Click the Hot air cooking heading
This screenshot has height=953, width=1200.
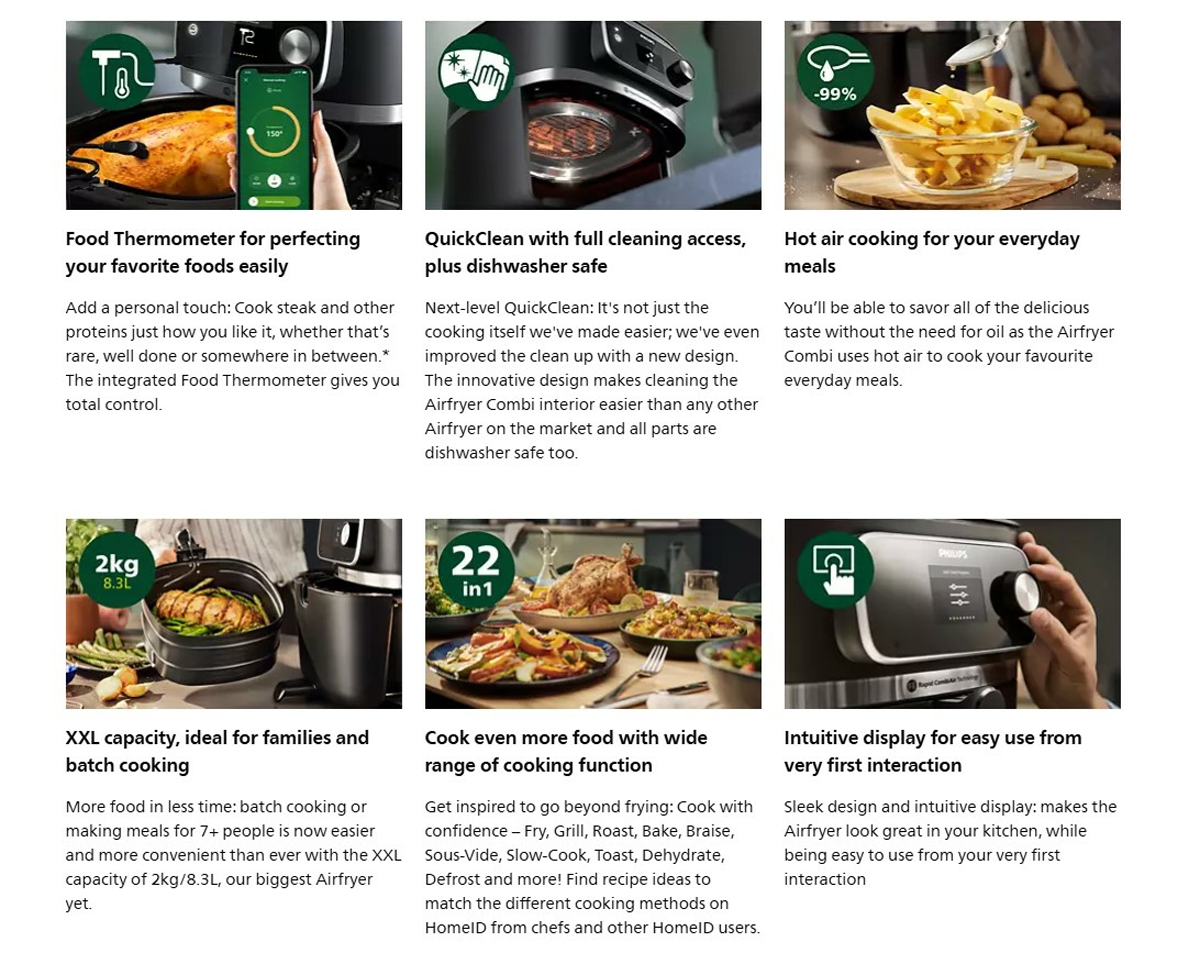(x=932, y=252)
